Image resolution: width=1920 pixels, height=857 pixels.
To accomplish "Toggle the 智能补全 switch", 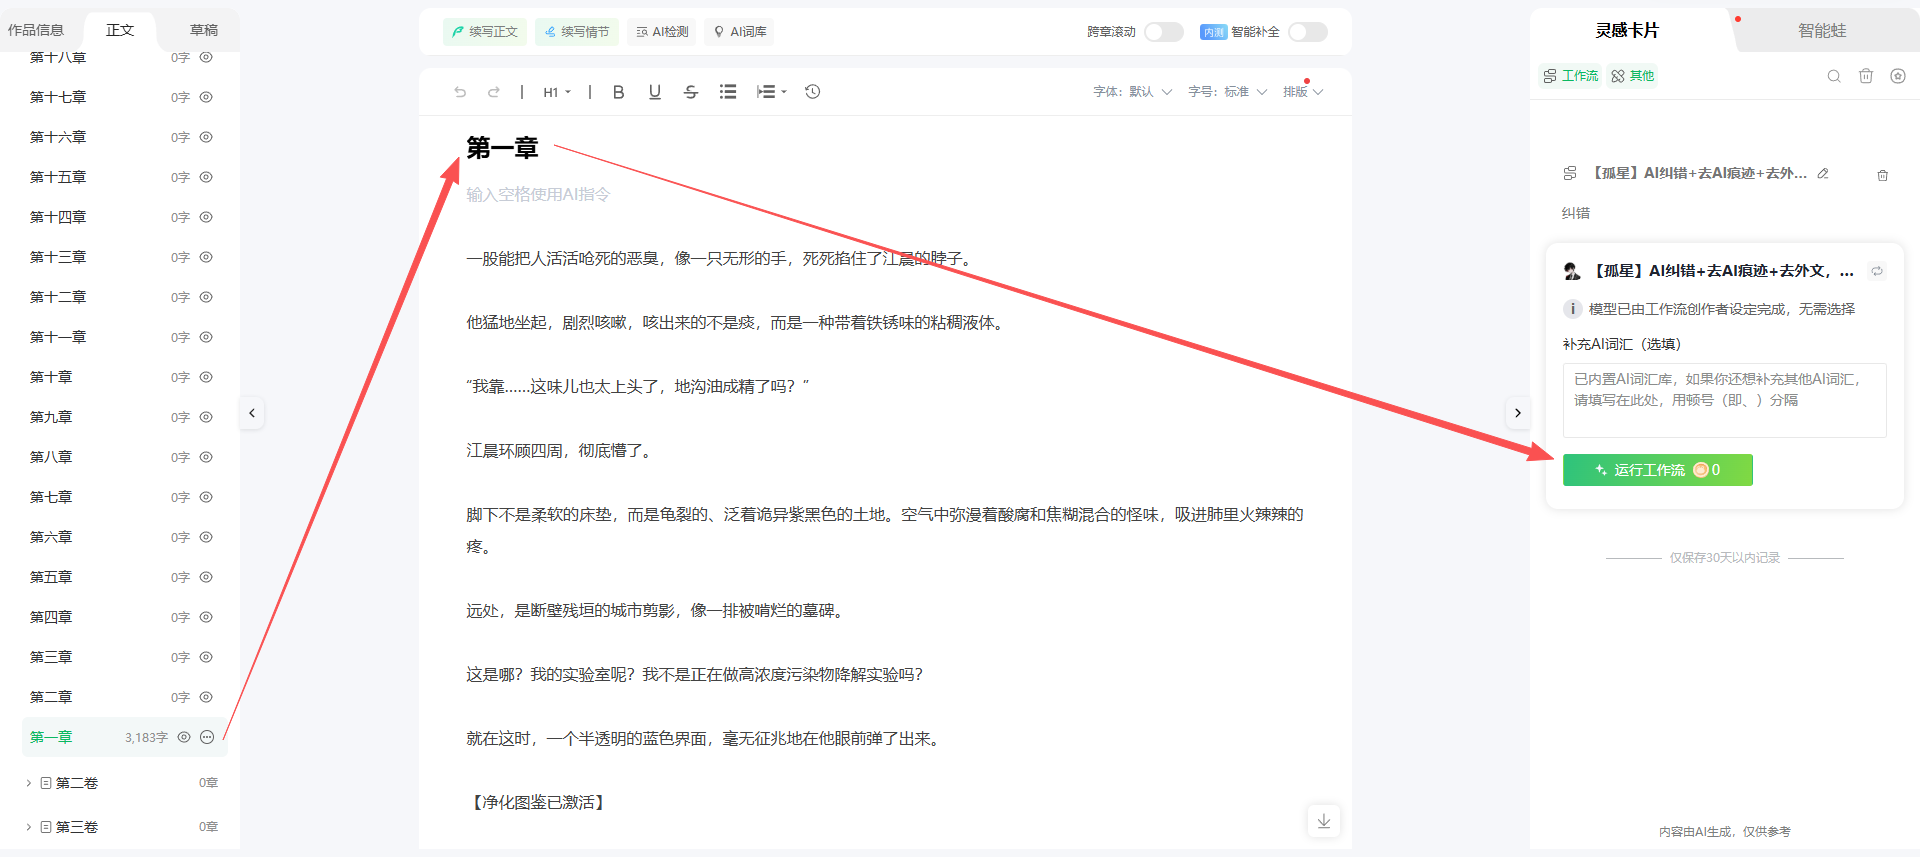I will click(x=1308, y=32).
